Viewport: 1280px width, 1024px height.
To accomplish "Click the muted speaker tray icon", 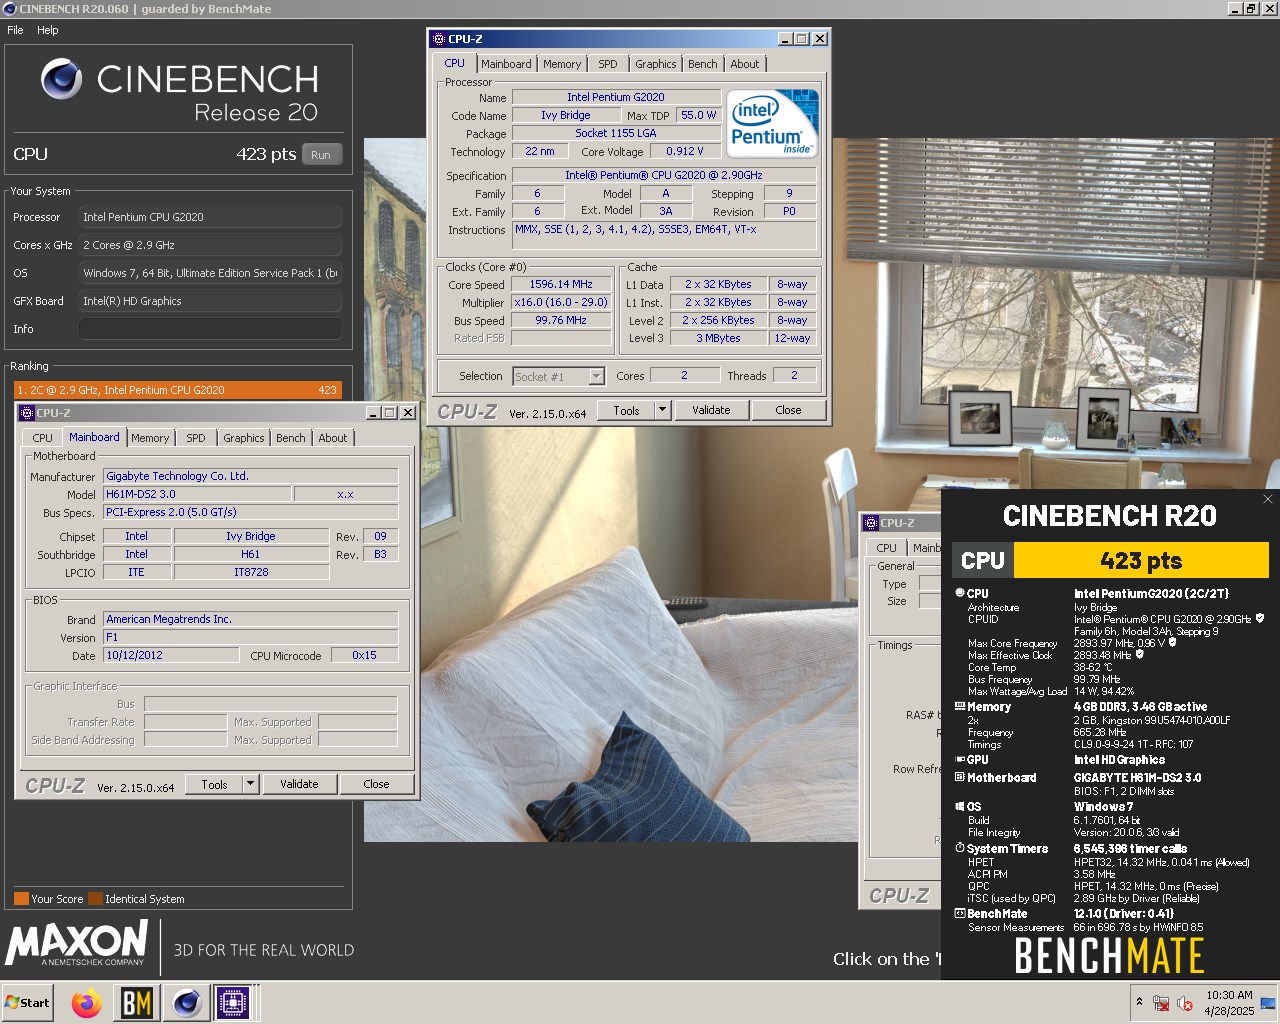I will tap(1186, 1003).
